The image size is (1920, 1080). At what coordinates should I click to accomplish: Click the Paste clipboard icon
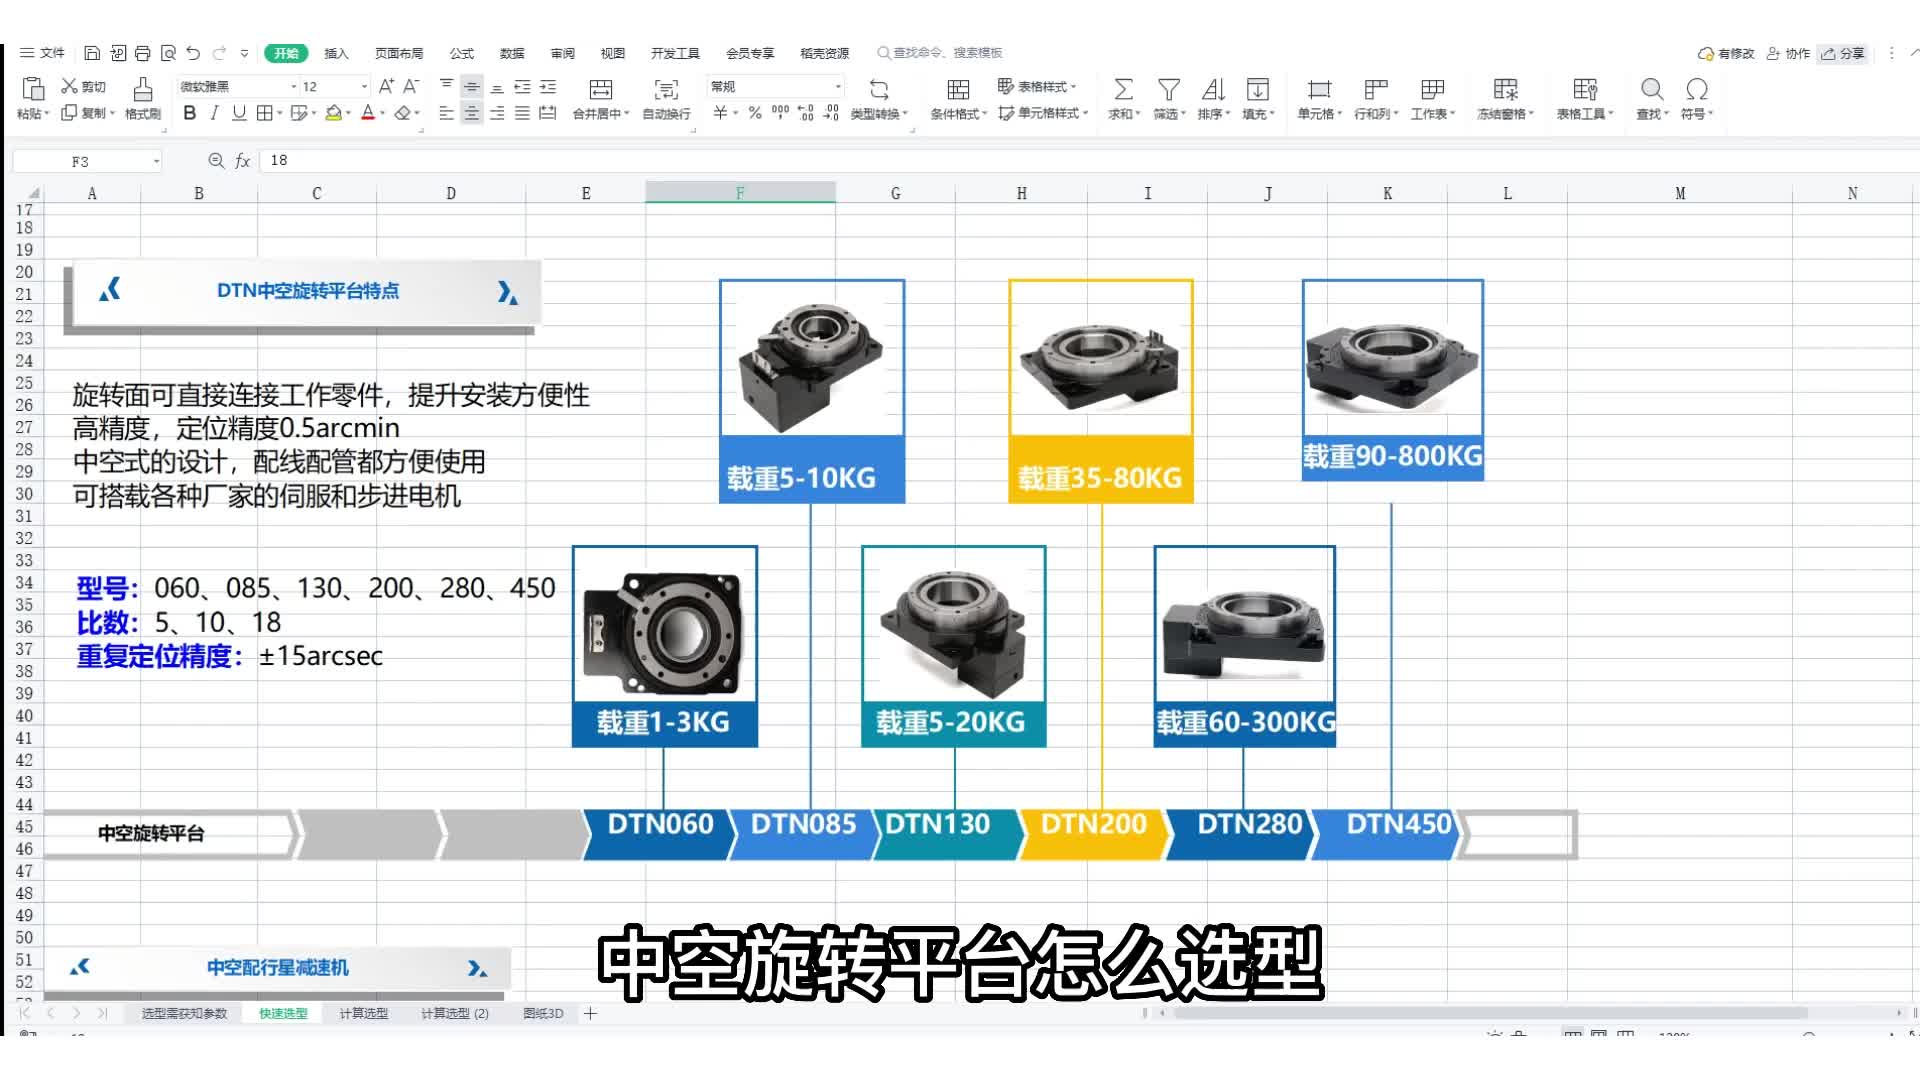point(33,89)
